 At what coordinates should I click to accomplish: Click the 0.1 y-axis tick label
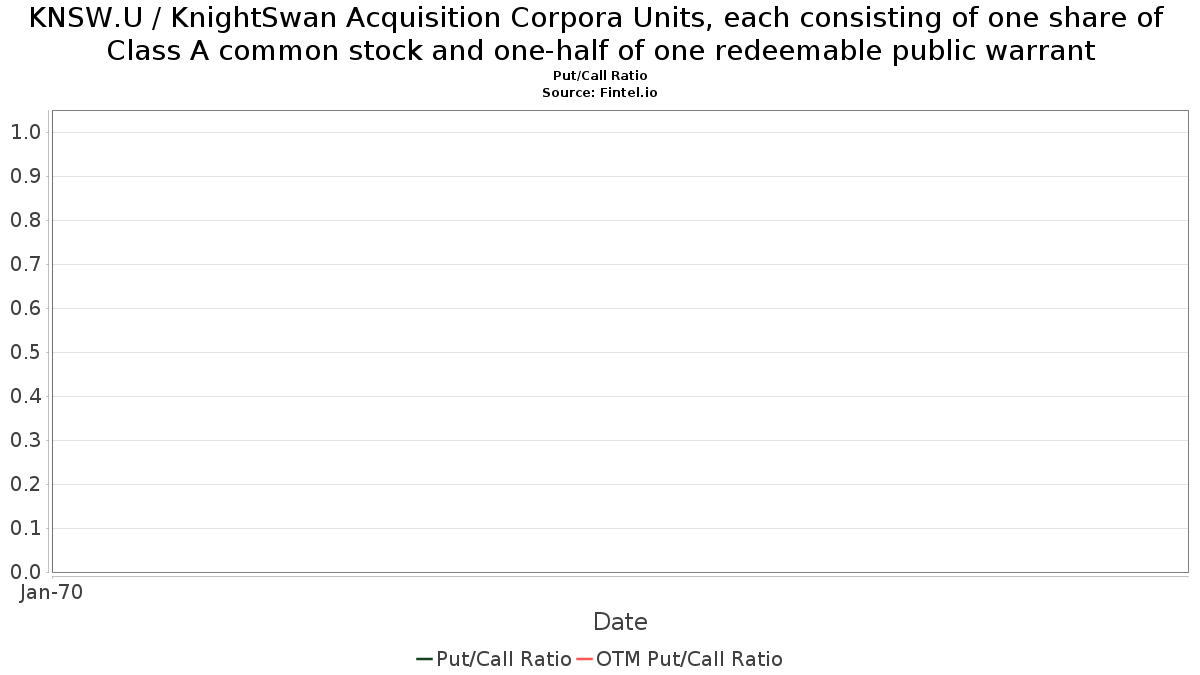click(25, 528)
